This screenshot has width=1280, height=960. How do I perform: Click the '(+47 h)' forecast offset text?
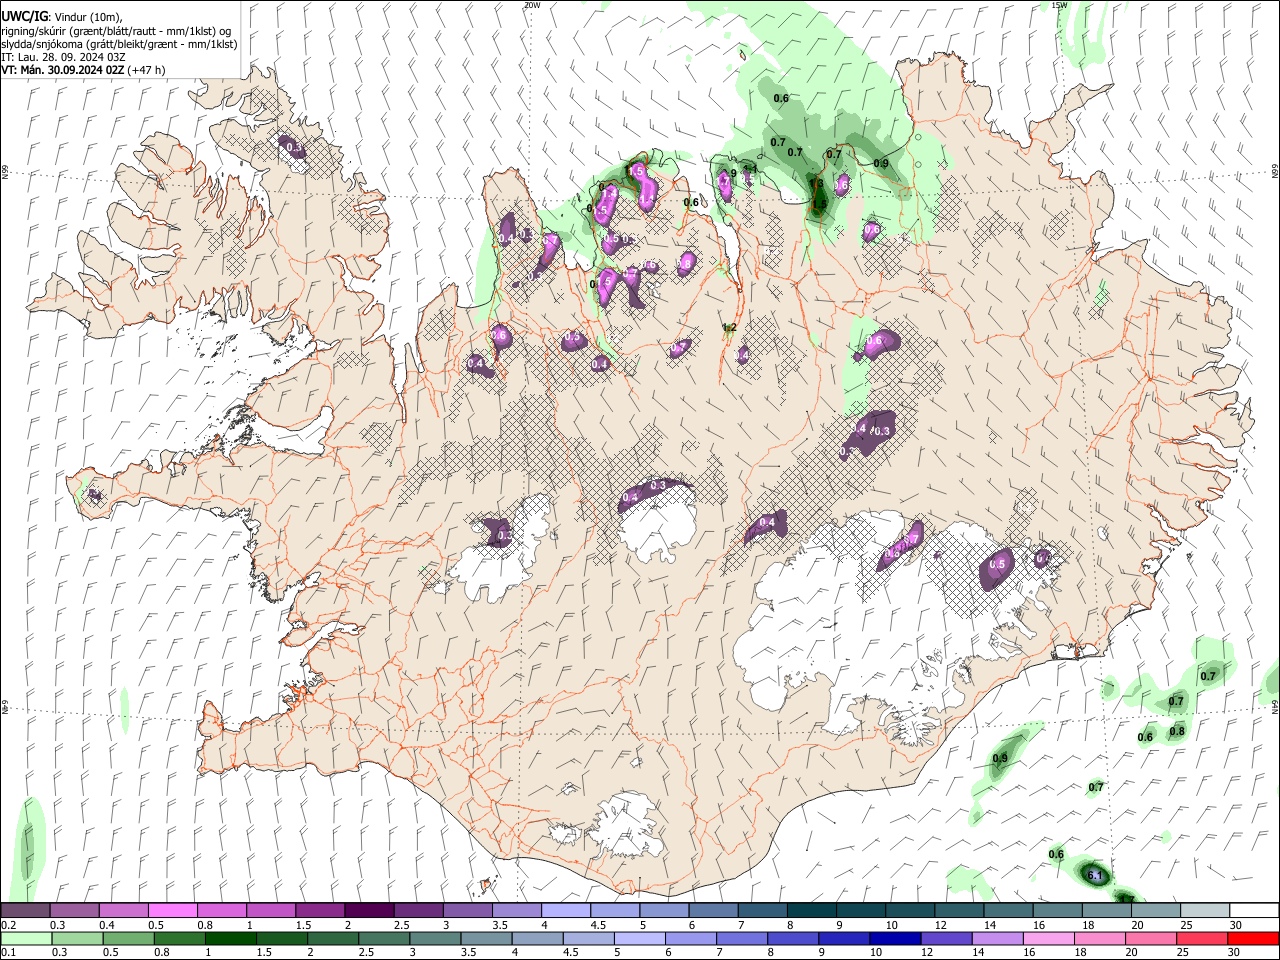point(146,70)
